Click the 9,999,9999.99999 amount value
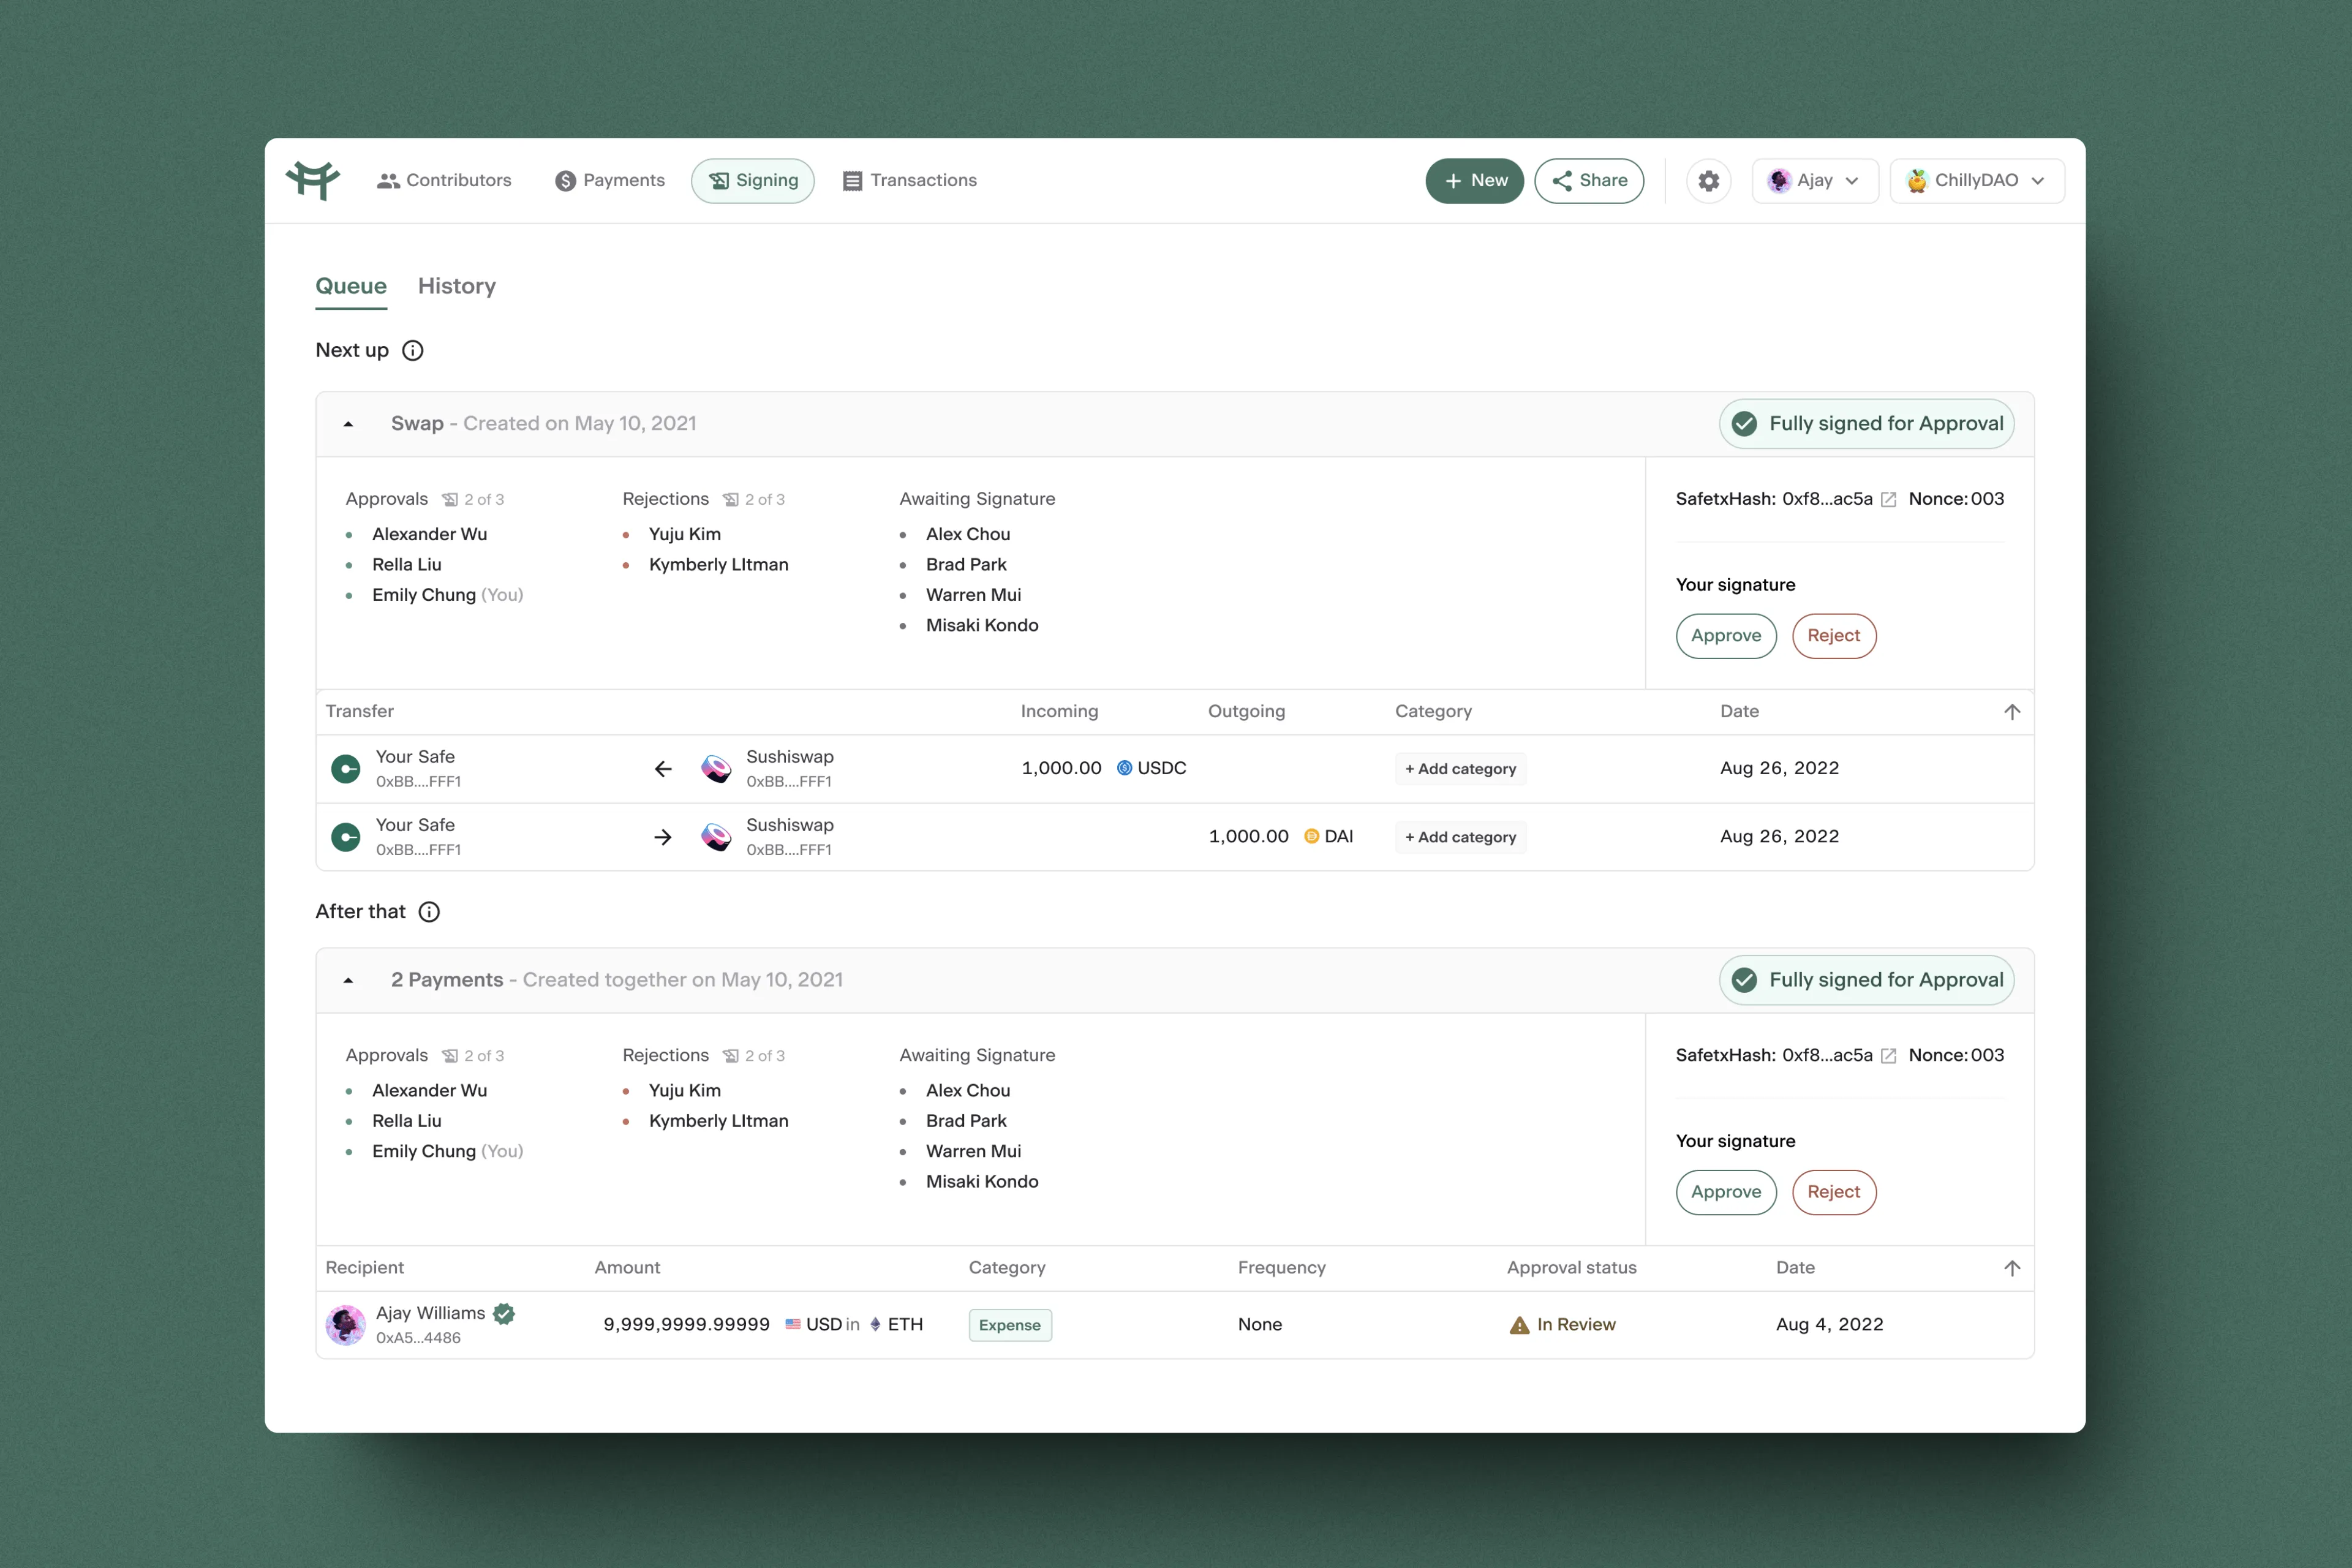2352x1568 pixels. [x=686, y=1324]
